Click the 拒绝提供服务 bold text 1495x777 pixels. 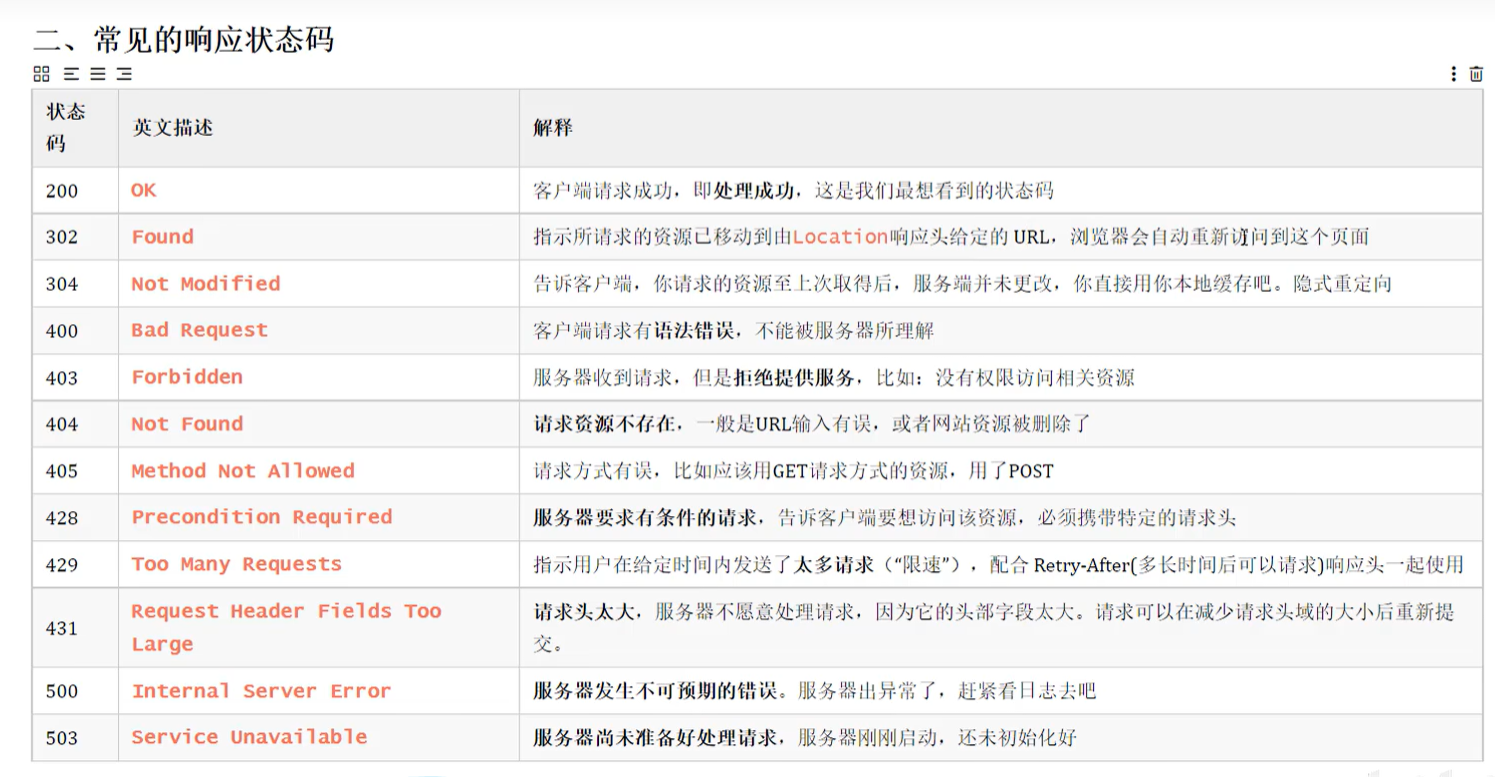(x=795, y=377)
